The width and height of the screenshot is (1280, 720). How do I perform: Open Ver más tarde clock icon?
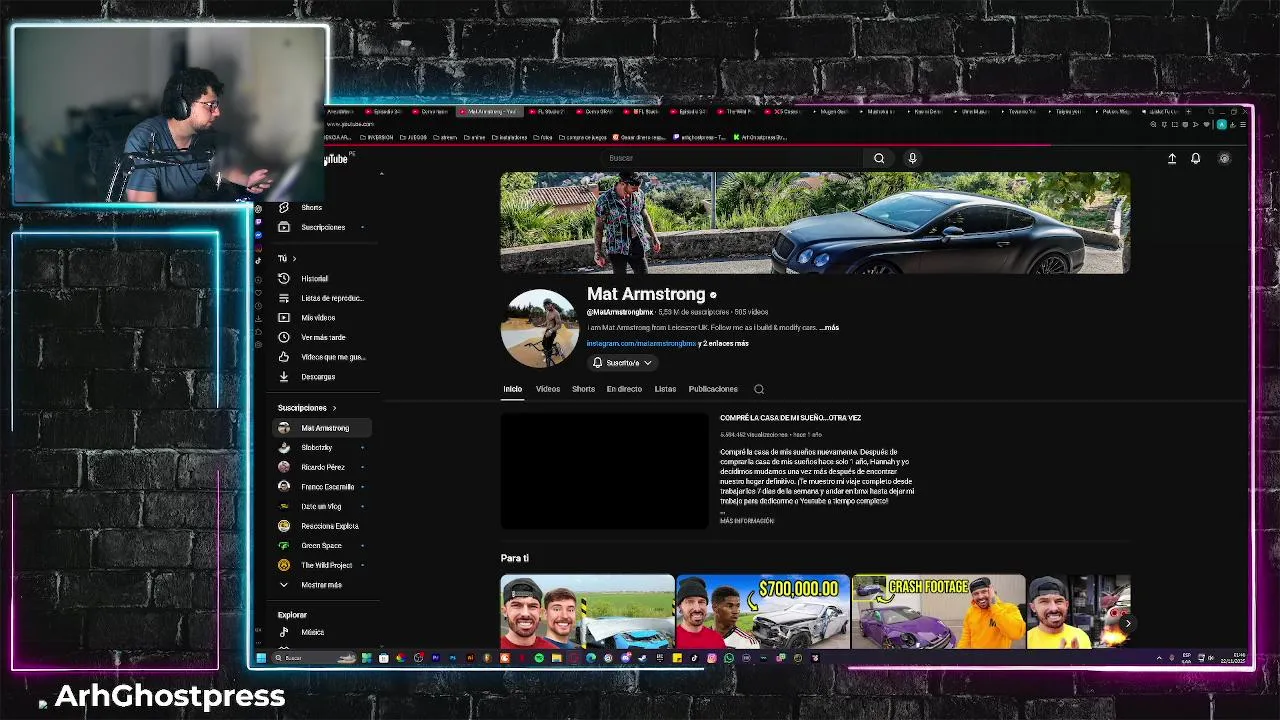click(284, 337)
